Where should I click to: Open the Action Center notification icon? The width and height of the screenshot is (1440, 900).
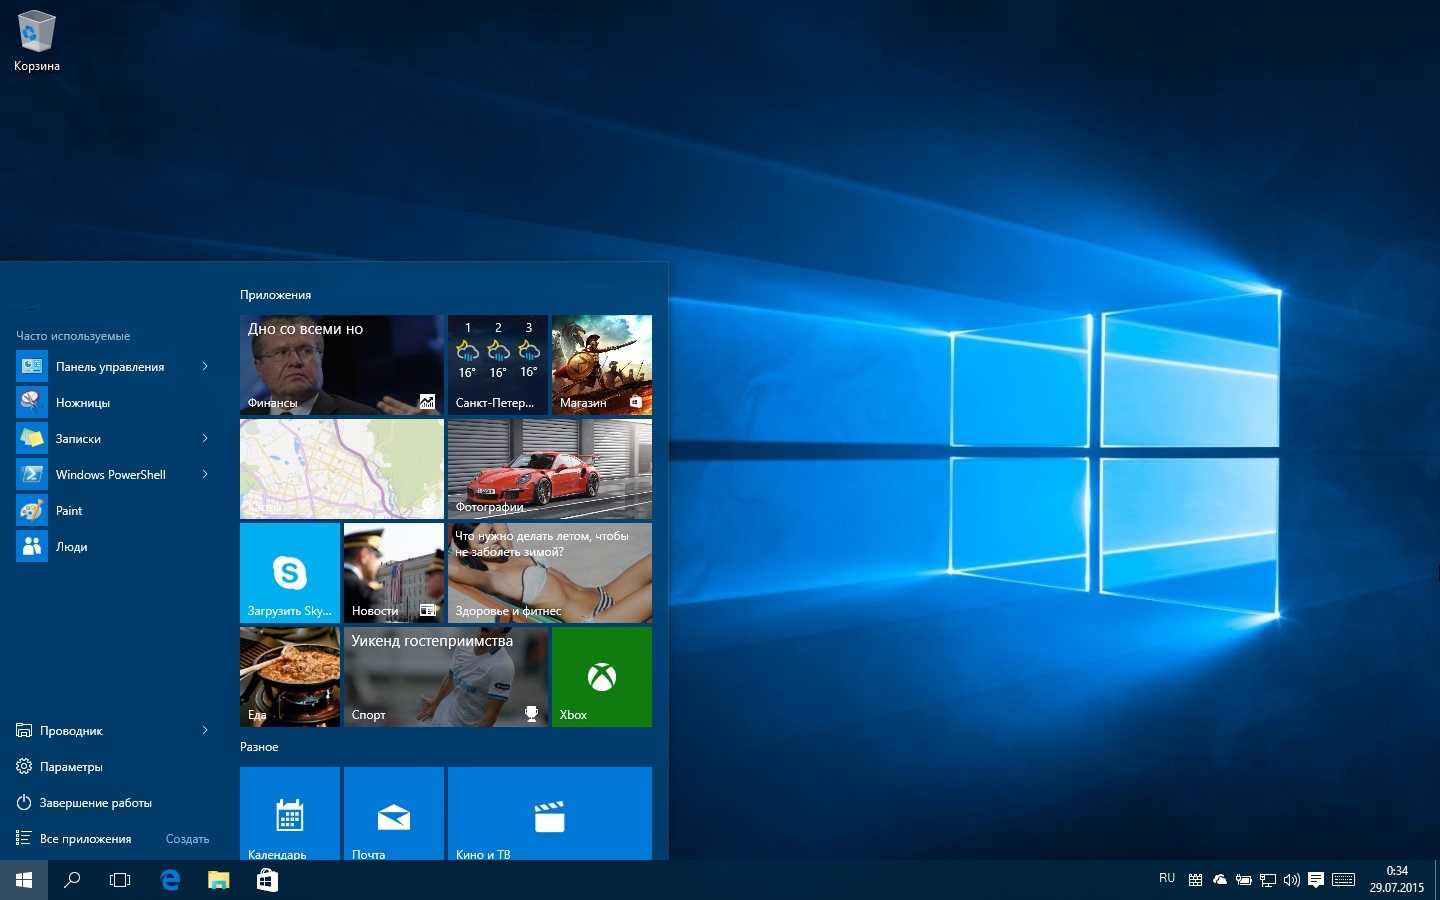click(x=1316, y=880)
